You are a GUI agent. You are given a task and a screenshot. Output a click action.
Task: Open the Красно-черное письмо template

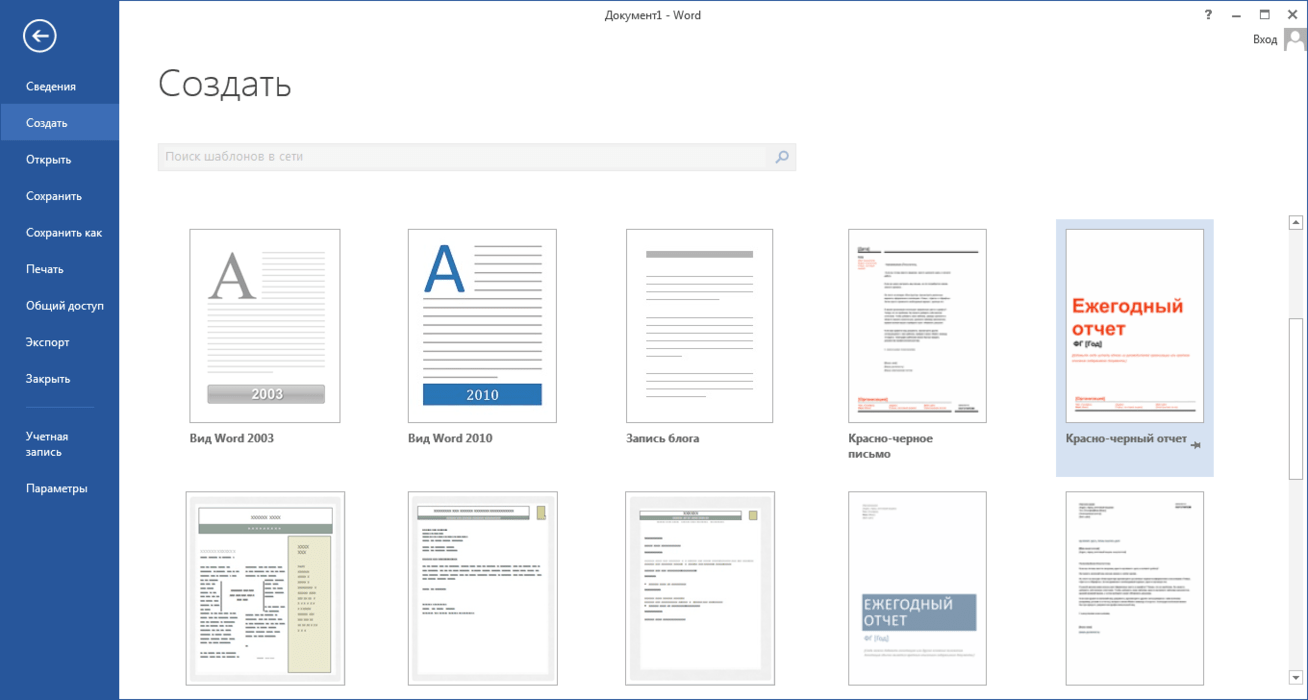917,326
